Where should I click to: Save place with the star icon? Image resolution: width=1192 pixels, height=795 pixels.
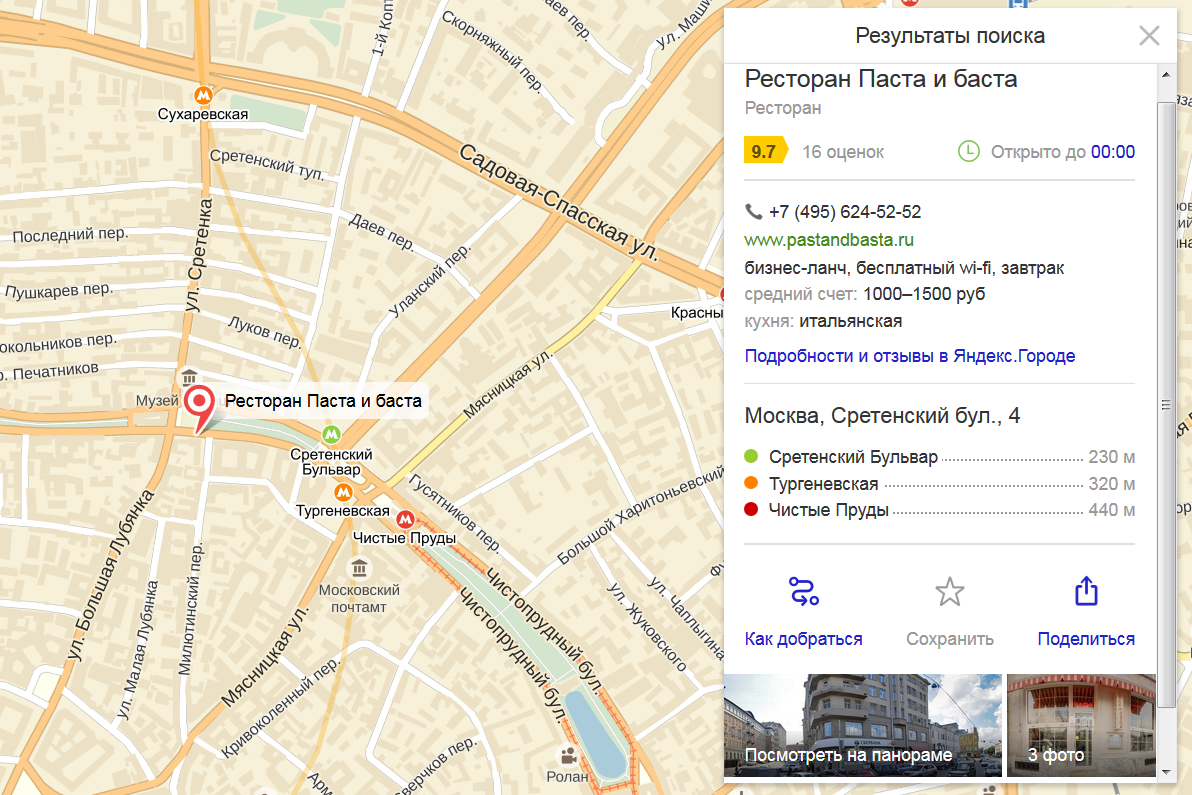[x=949, y=592]
